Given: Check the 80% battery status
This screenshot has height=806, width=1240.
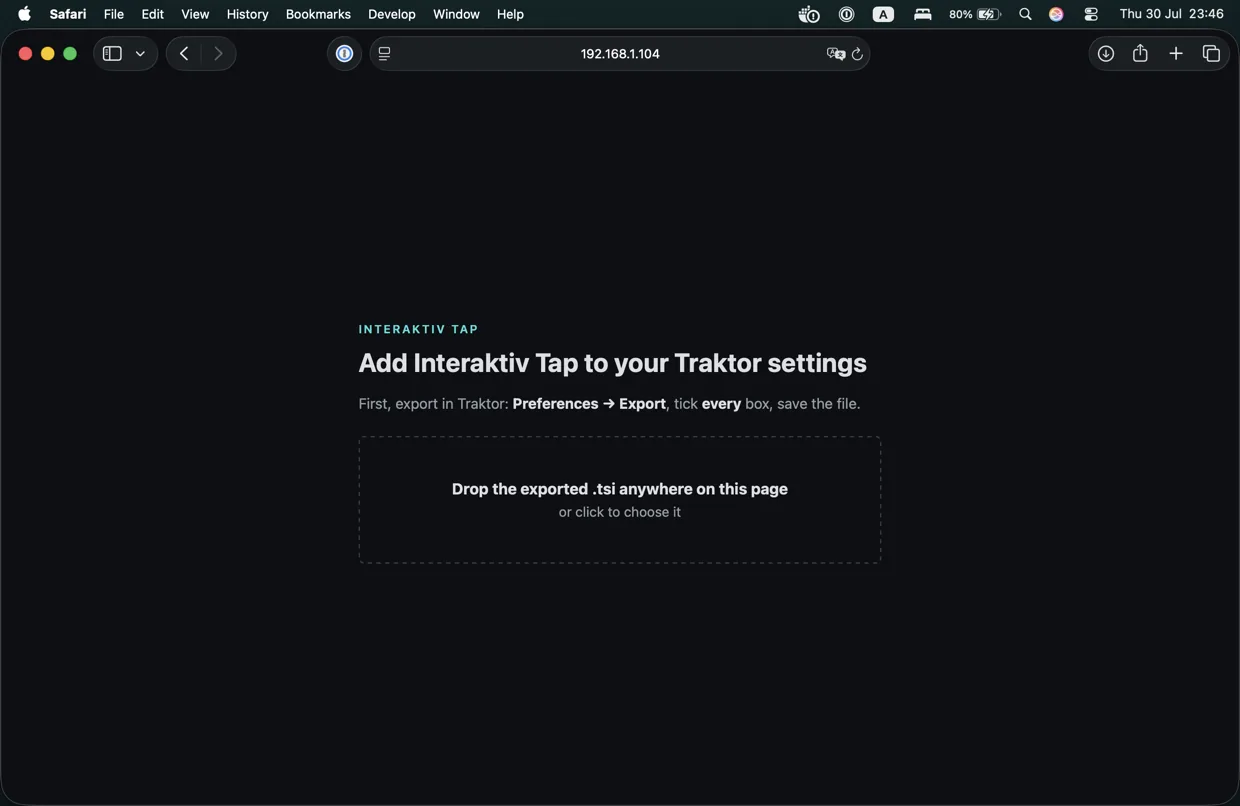Looking at the screenshot, I should (x=975, y=14).
